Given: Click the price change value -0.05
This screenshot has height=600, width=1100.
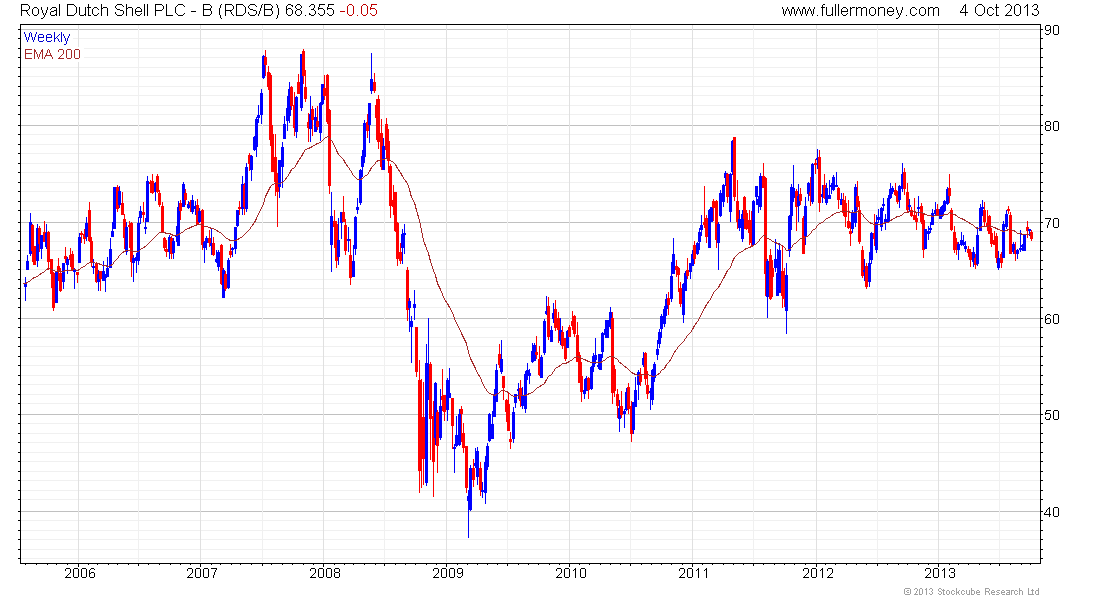Looking at the screenshot, I should (358, 11).
